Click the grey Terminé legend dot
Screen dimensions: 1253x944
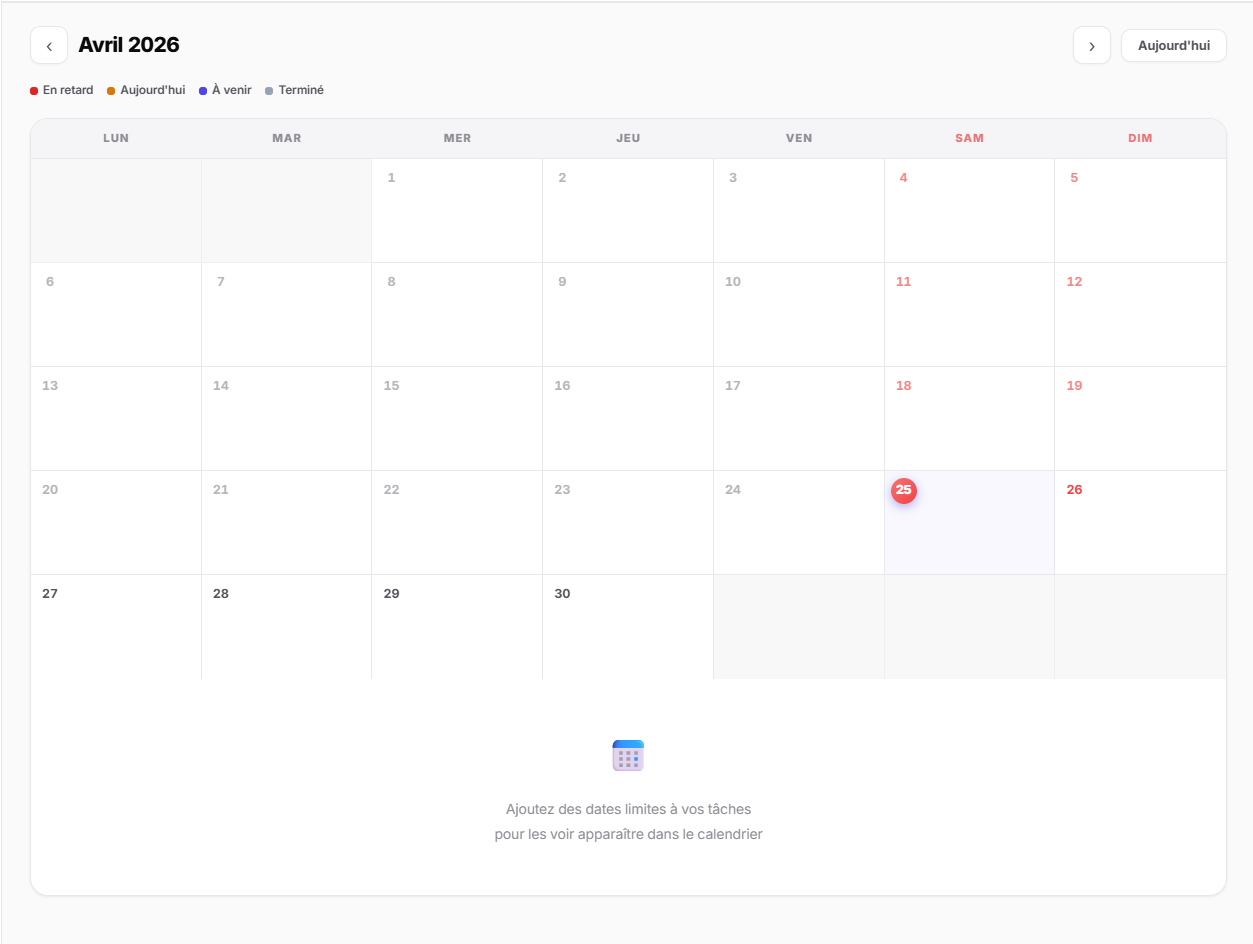(269, 91)
